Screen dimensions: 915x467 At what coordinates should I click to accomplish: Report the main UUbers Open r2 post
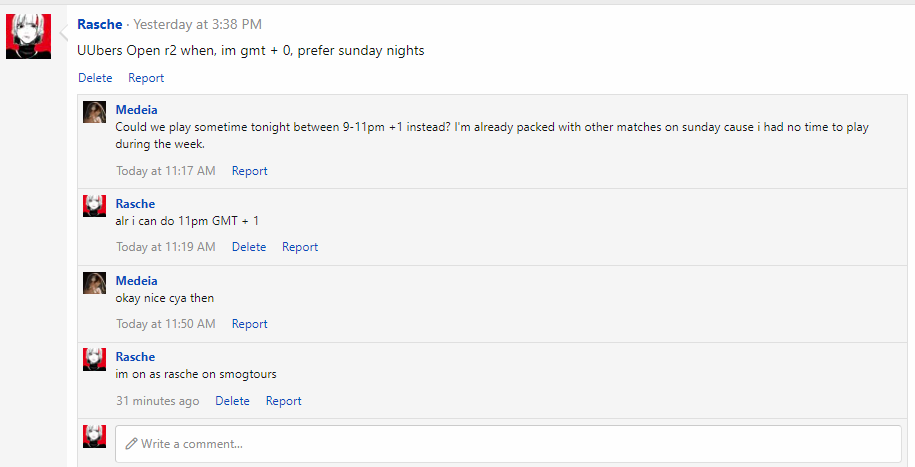coord(146,78)
